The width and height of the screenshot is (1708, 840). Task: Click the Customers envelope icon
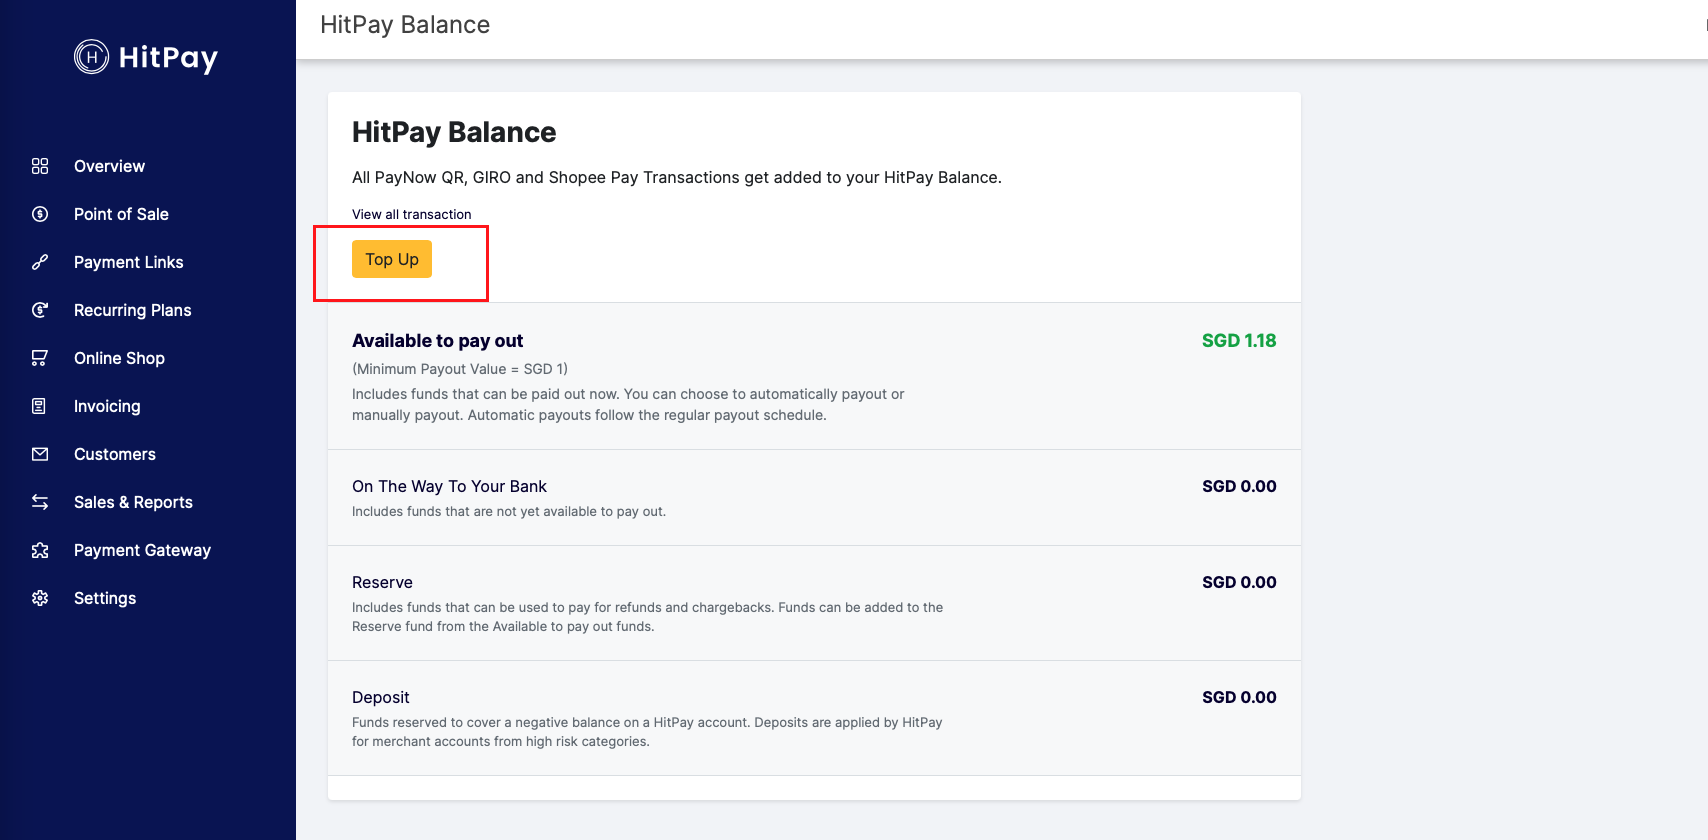(x=40, y=454)
